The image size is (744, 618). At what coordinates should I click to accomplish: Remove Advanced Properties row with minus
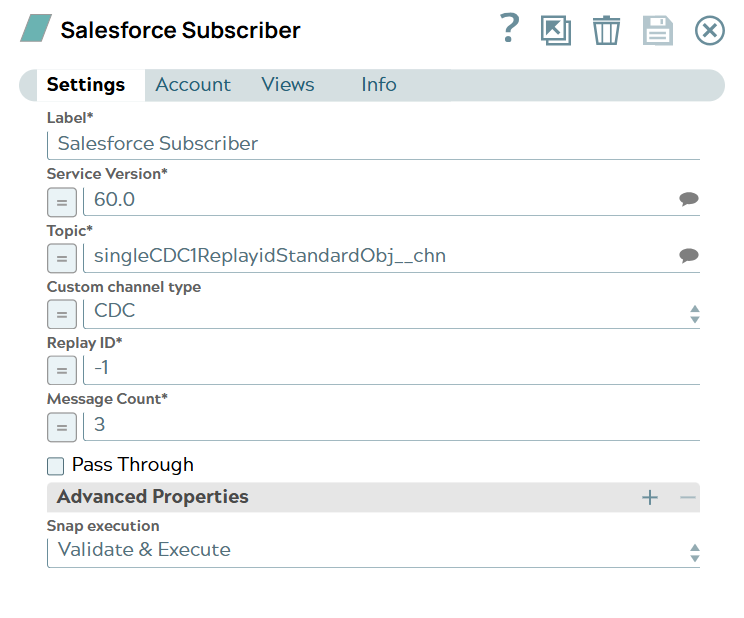(x=688, y=497)
